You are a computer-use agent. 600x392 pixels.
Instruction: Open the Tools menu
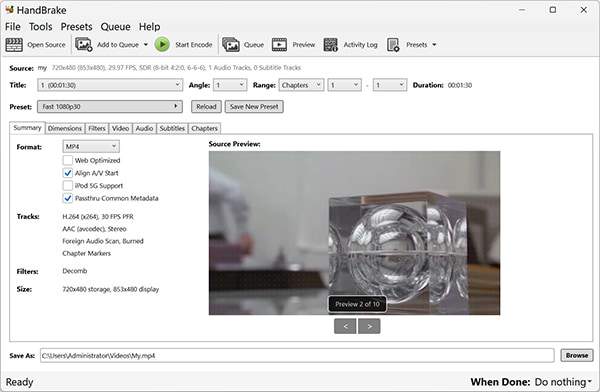tap(41, 27)
